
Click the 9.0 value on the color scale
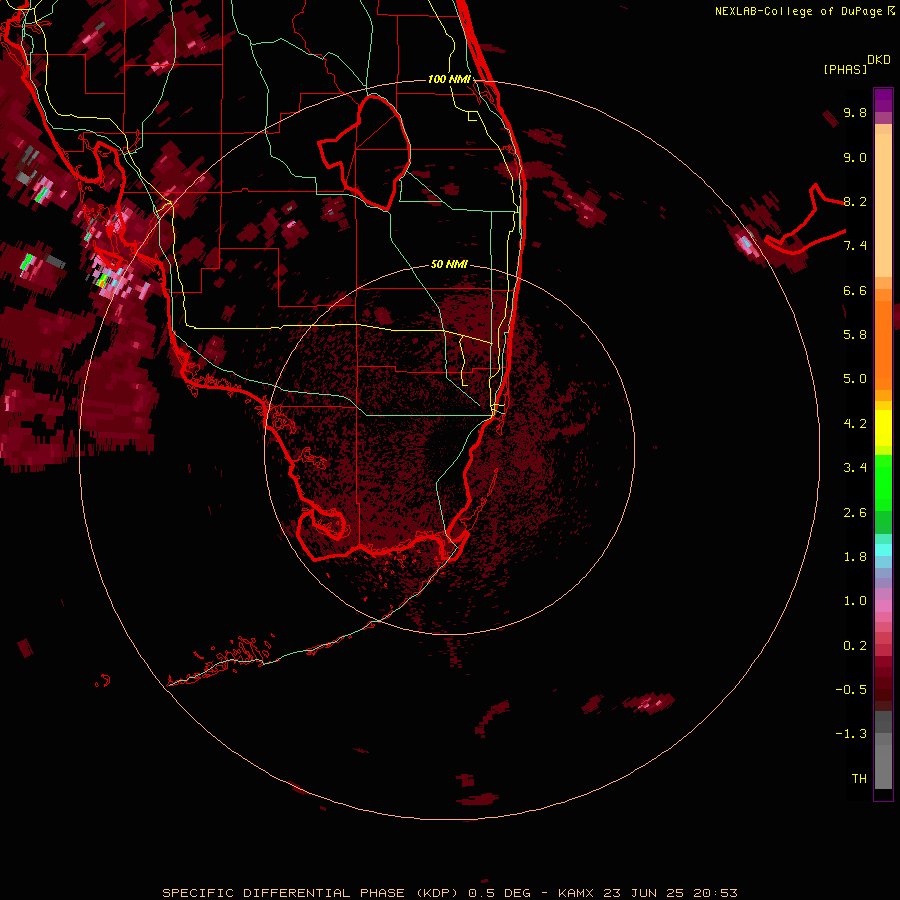pyautogui.click(x=855, y=157)
